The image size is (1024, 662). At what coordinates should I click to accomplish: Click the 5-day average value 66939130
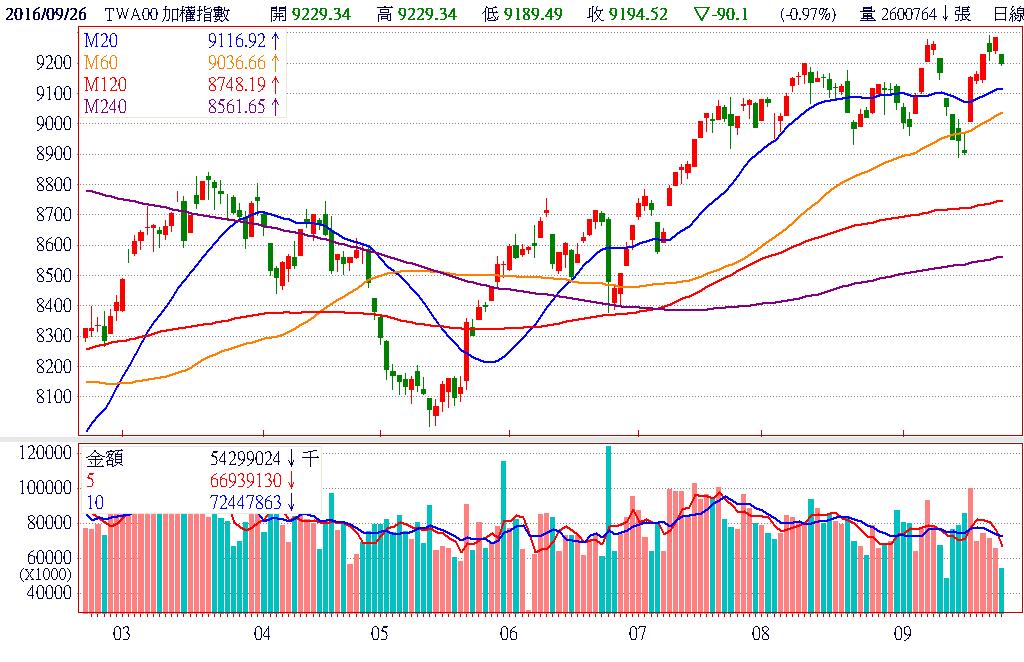coord(246,481)
